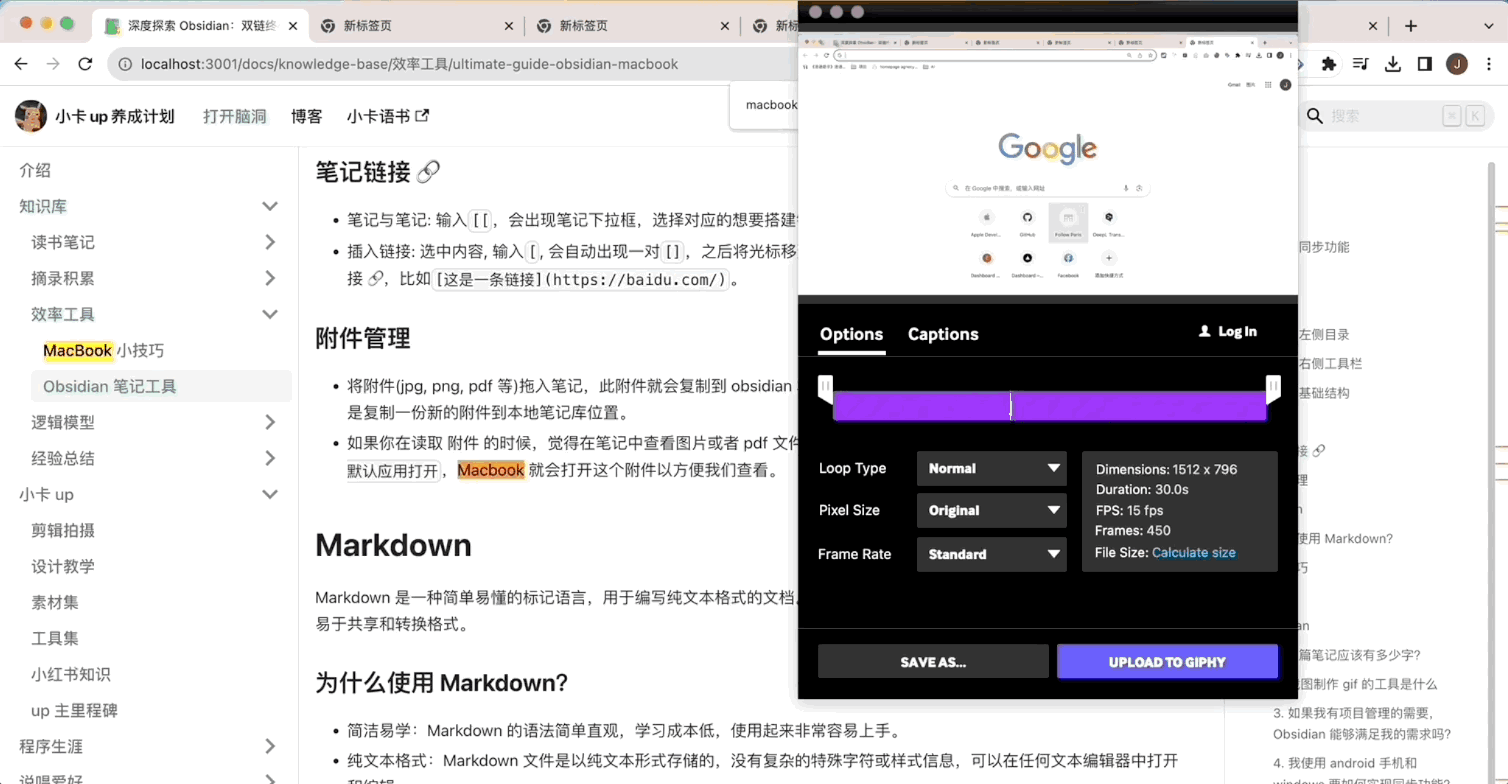This screenshot has height=784, width=1508.
Task: Open the Loop Type dropdown set to Normal
Action: (x=991, y=468)
